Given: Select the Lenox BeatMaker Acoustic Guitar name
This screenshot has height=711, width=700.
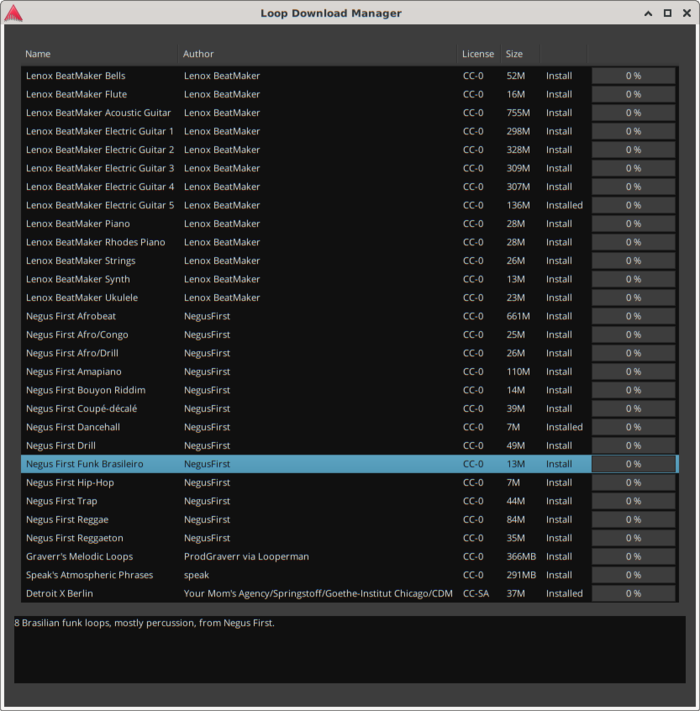Looking at the screenshot, I should pos(98,113).
